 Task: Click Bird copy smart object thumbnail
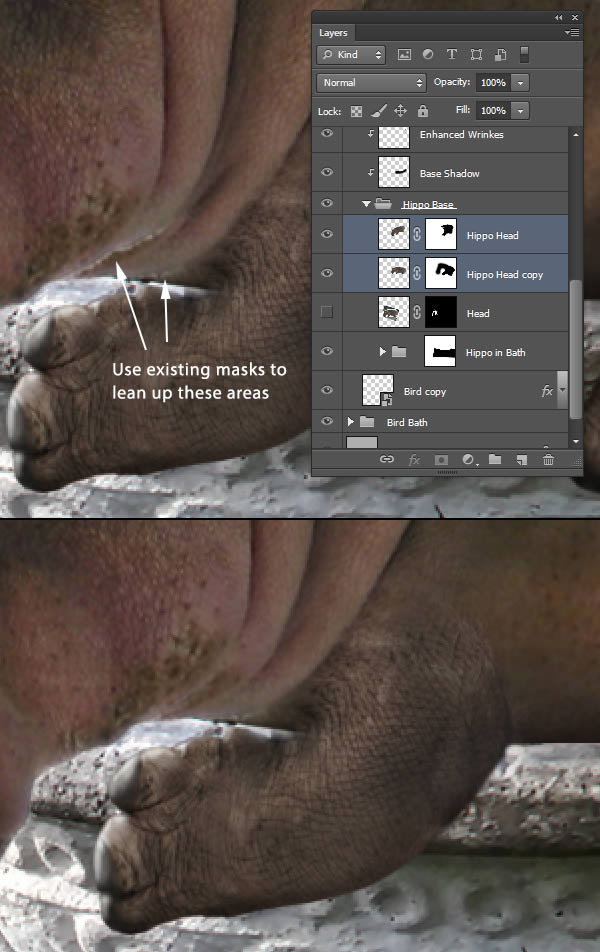[x=378, y=390]
